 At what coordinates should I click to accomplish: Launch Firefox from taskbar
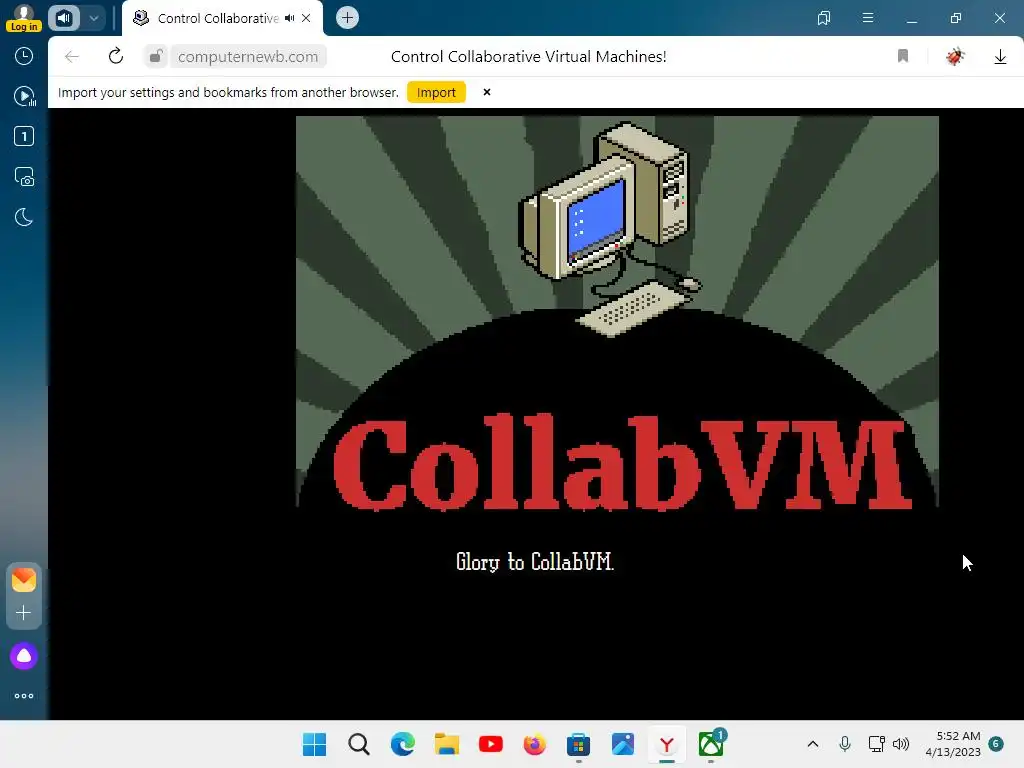535,744
